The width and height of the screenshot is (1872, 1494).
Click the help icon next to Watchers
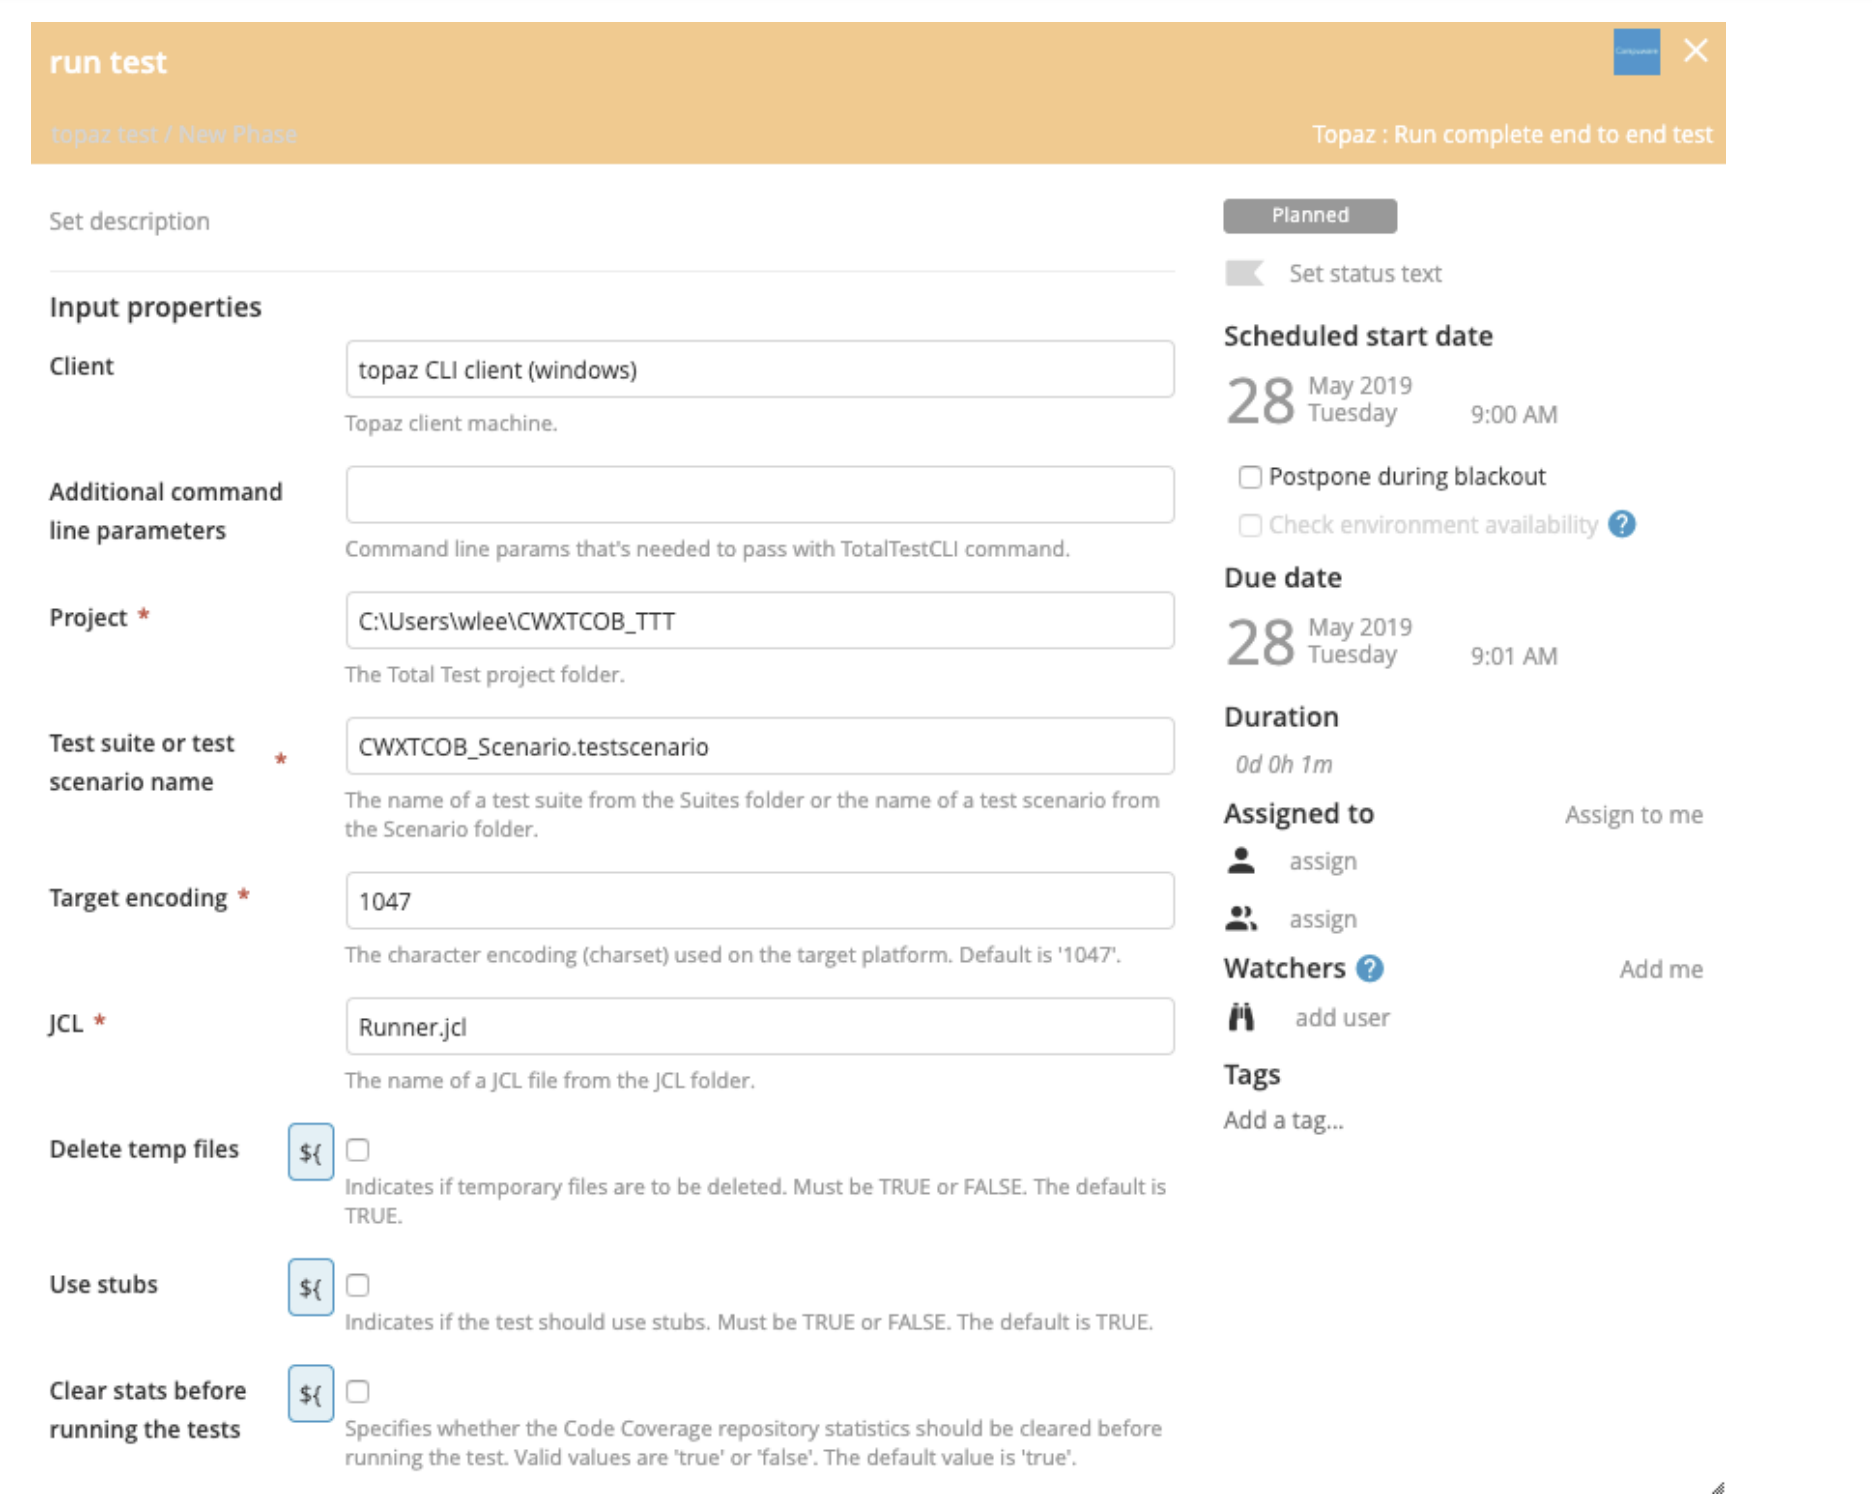click(x=1370, y=968)
